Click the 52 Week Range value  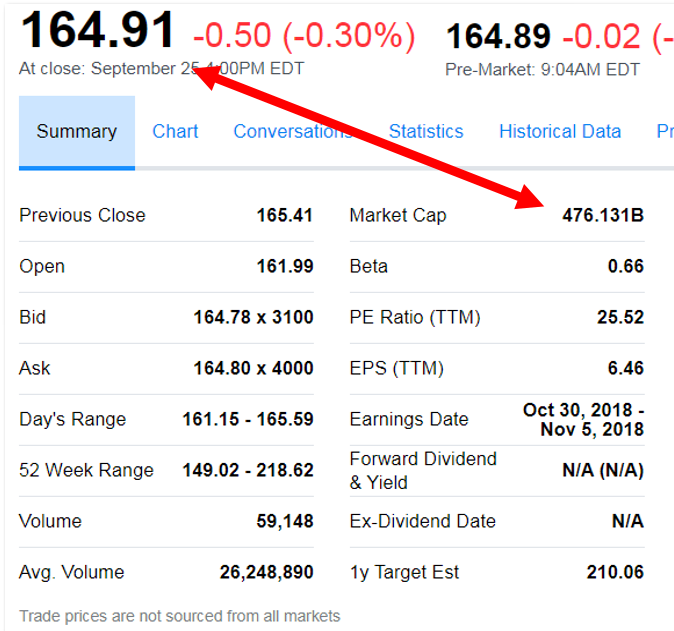(247, 470)
